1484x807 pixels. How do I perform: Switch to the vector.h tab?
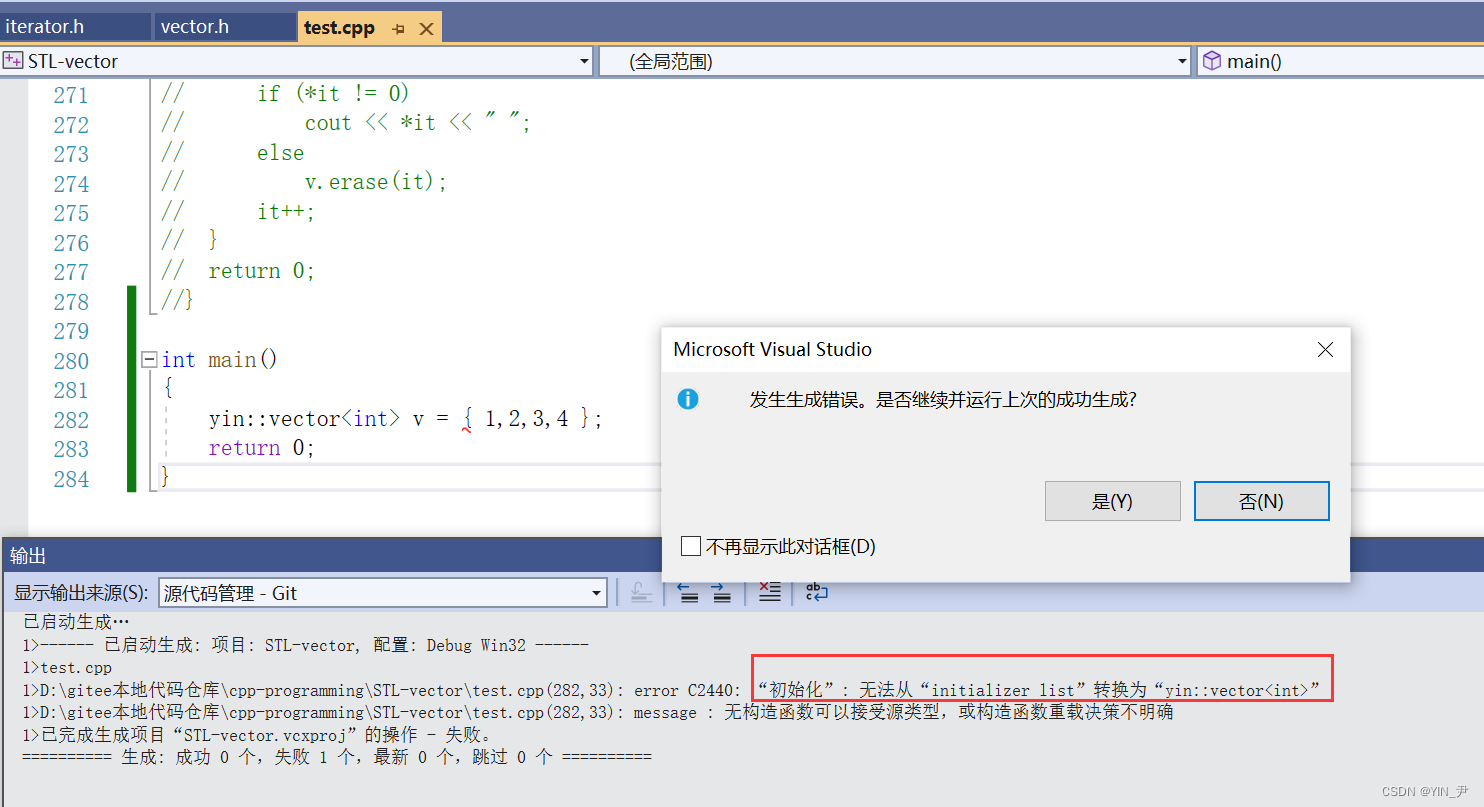click(224, 27)
